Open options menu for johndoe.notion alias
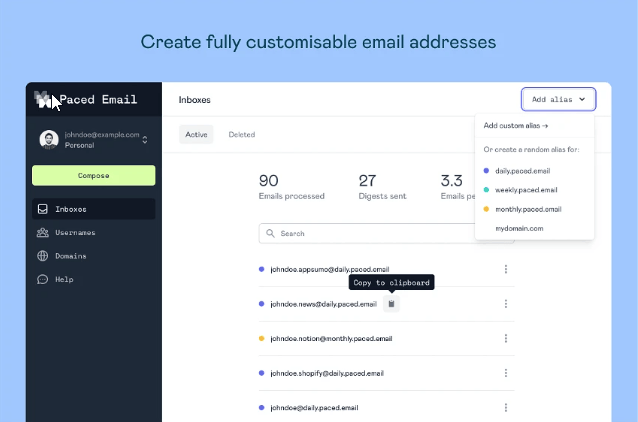Screen dimensions: 638x422 click(506, 338)
